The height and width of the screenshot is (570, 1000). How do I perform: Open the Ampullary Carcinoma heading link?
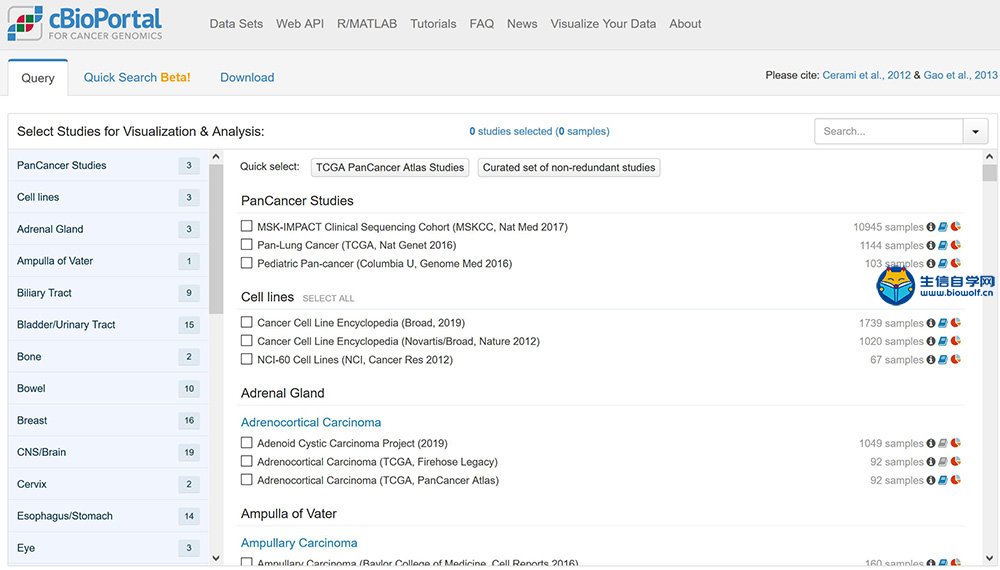pyautogui.click(x=299, y=543)
